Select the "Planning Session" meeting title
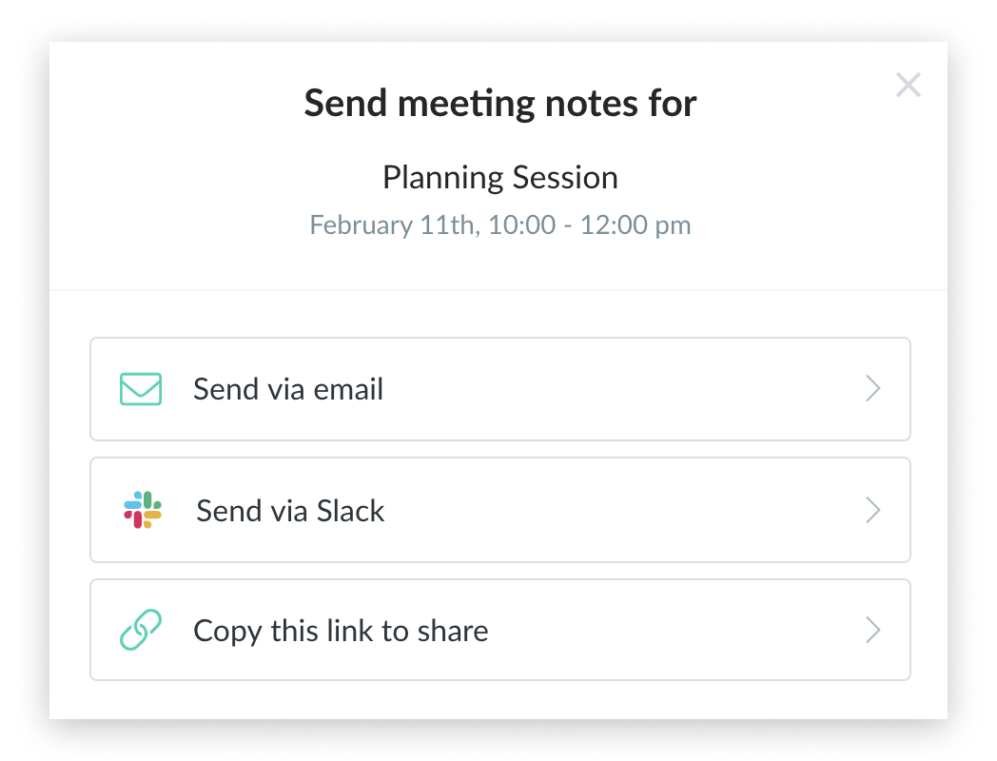Image resolution: width=997 pixels, height=761 pixels. coord(500,177)
